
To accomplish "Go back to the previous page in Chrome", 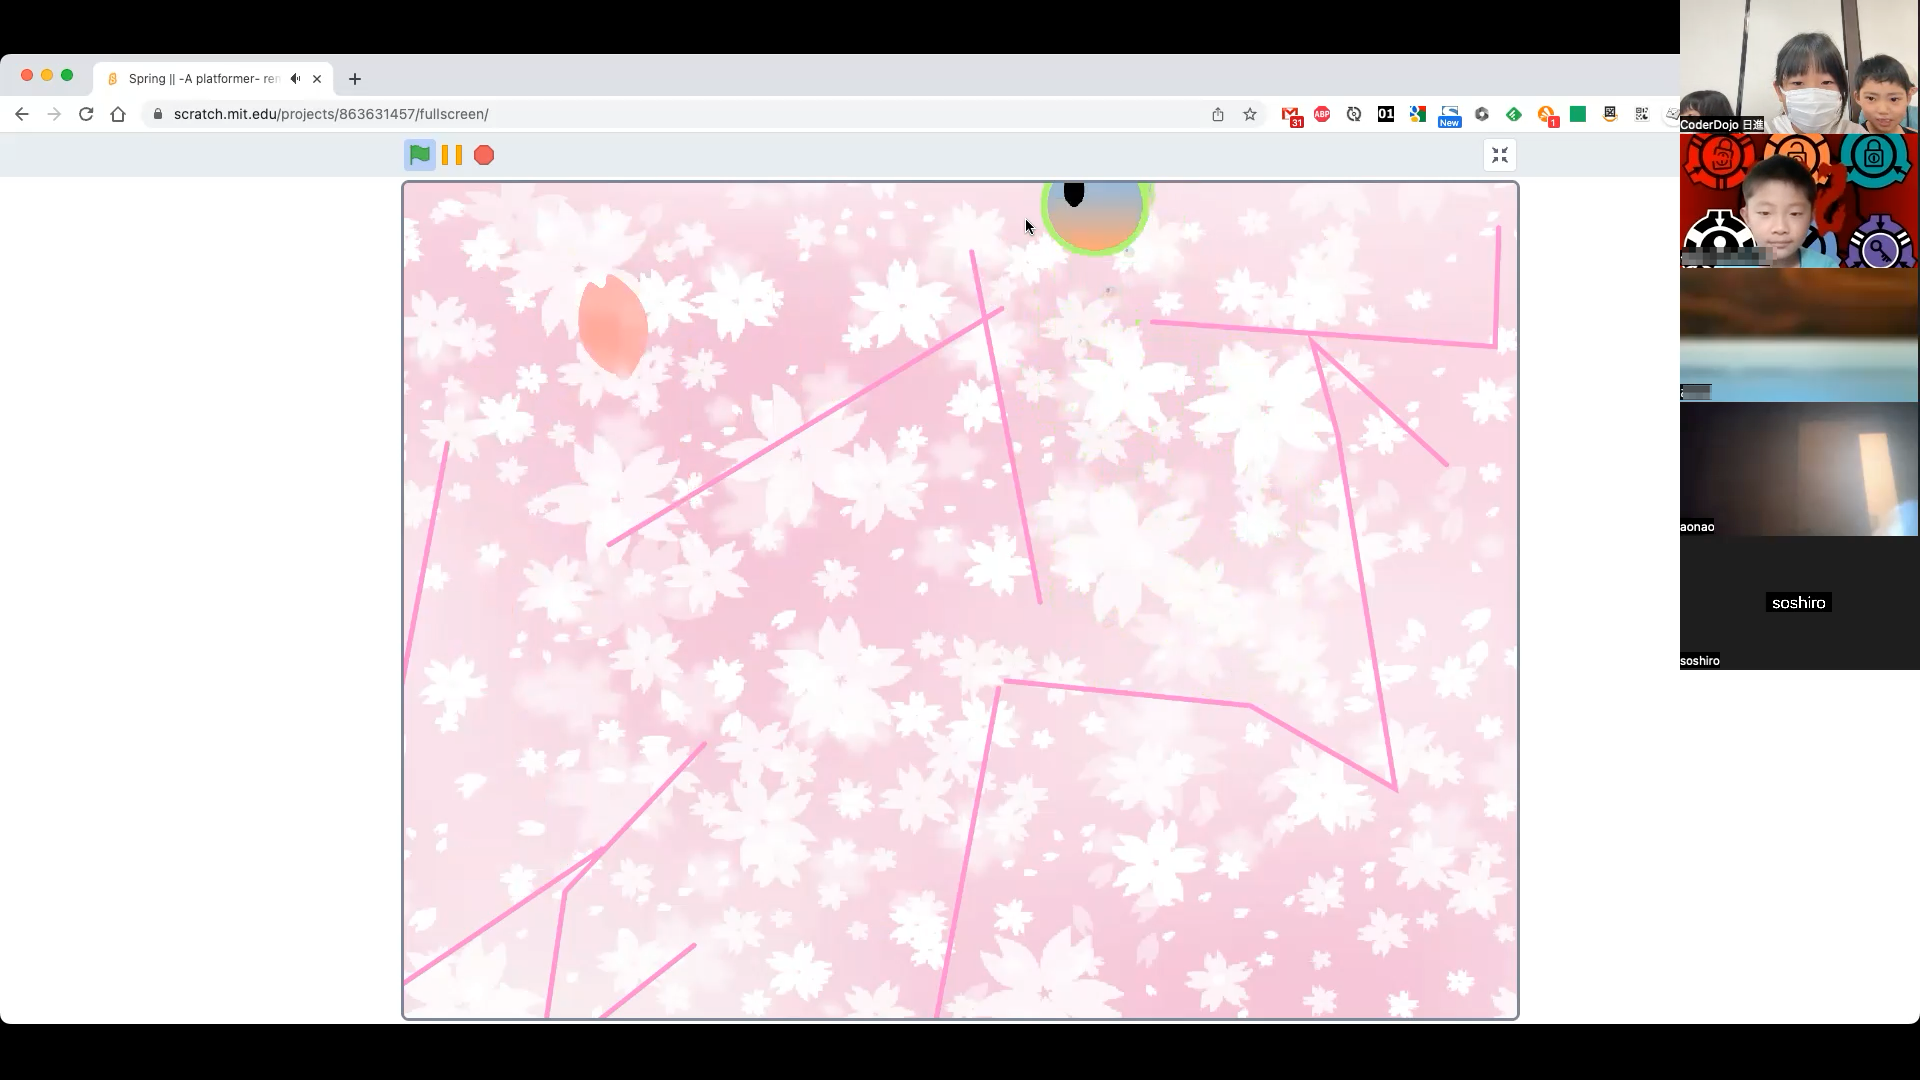I will tap(22, 114).
